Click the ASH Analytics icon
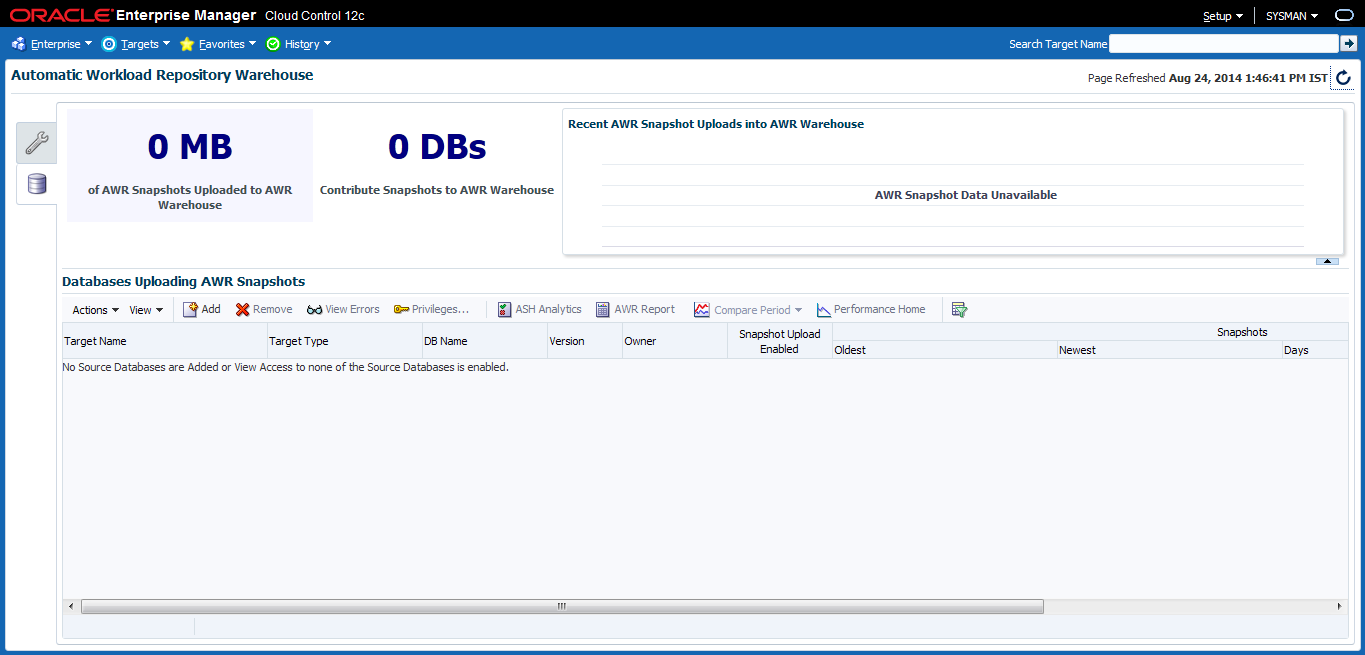Image resolution: width=1365 pixels, height=655 pixels. tap(505, 310)
